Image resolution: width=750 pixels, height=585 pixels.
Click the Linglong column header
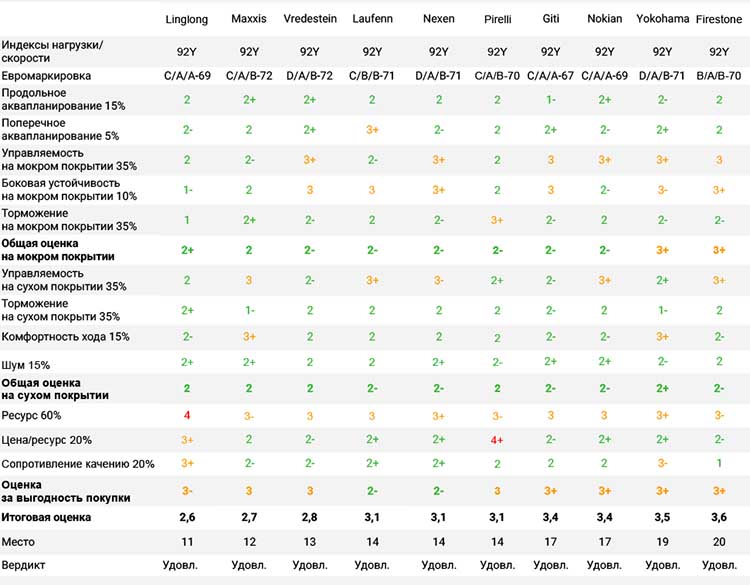[x=187, y=20]
